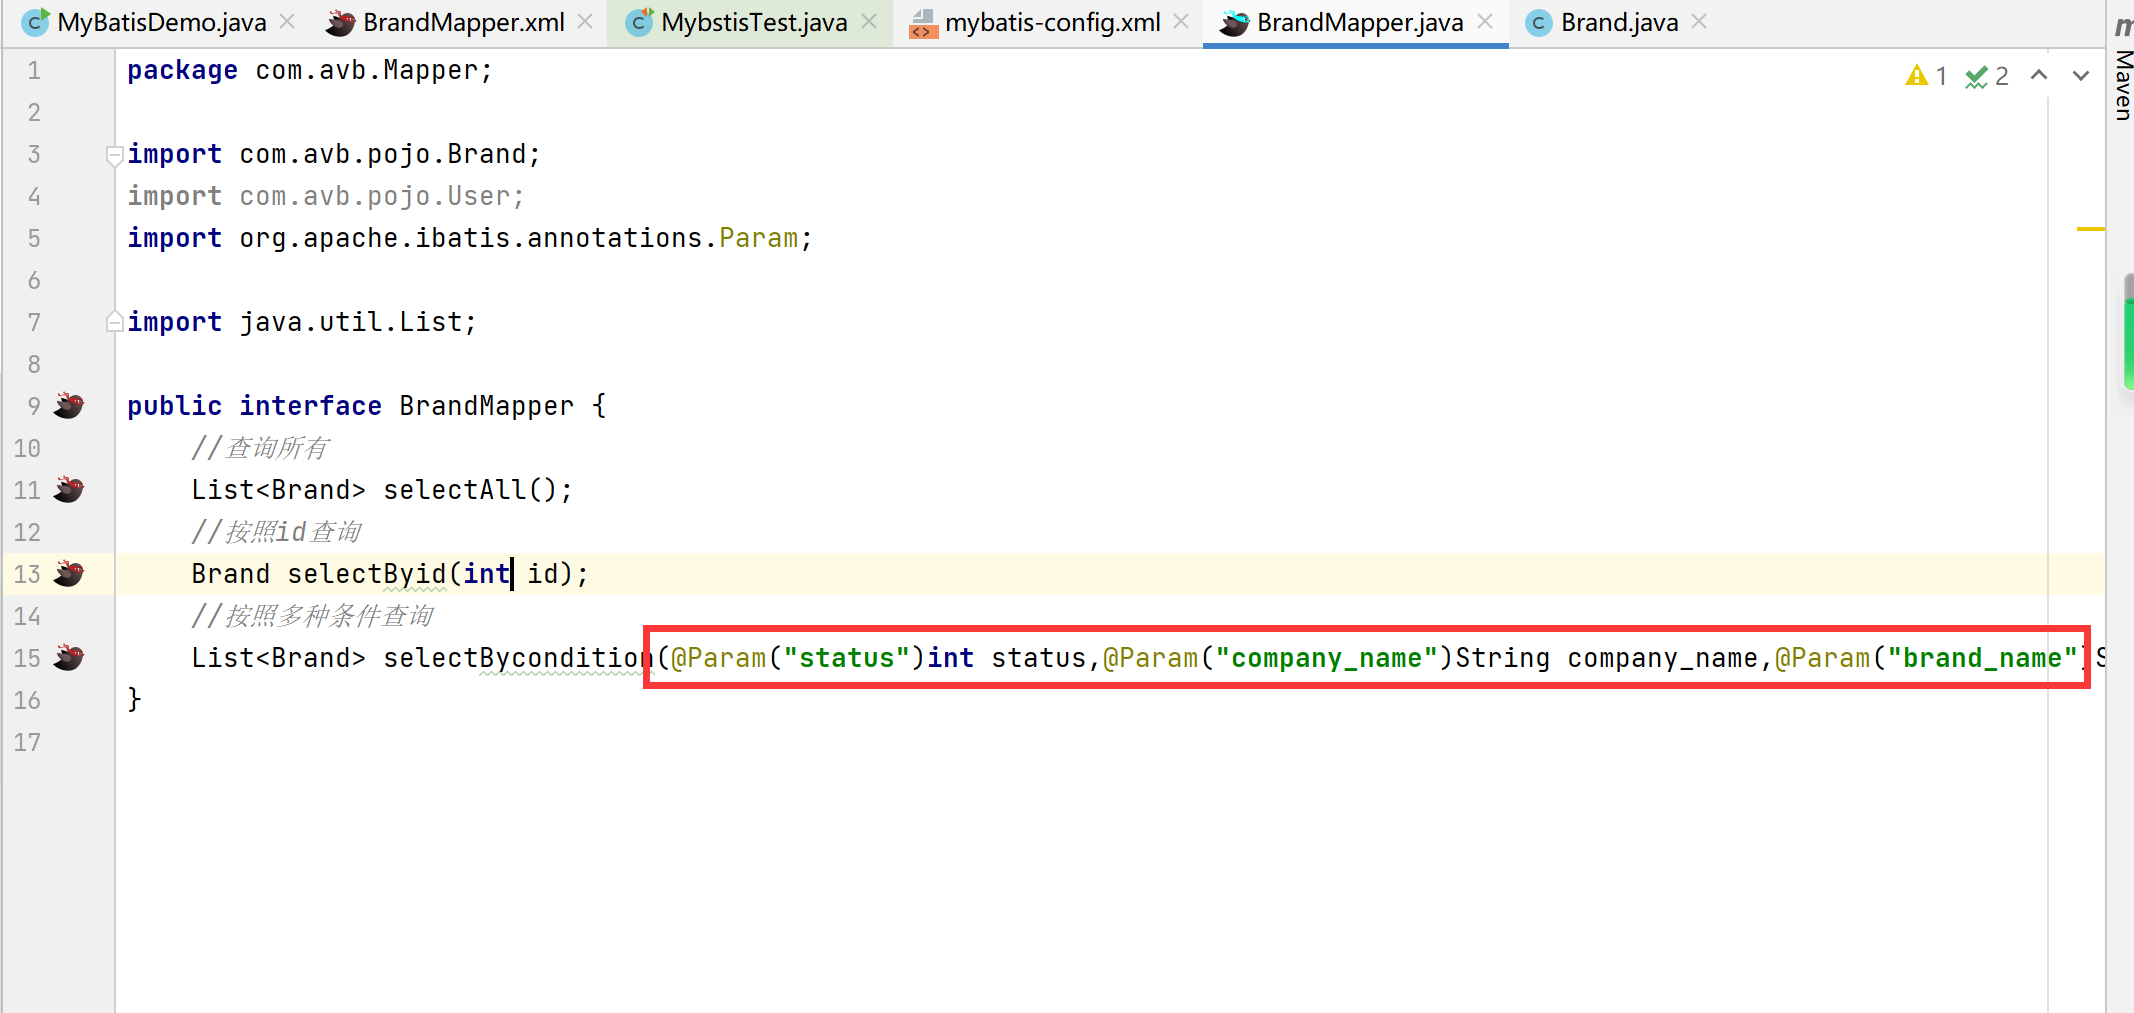The width and height of the screenshot is (2134, 1013).
Task: Click line number 13 in the gutter
Action: pos(27,574)
